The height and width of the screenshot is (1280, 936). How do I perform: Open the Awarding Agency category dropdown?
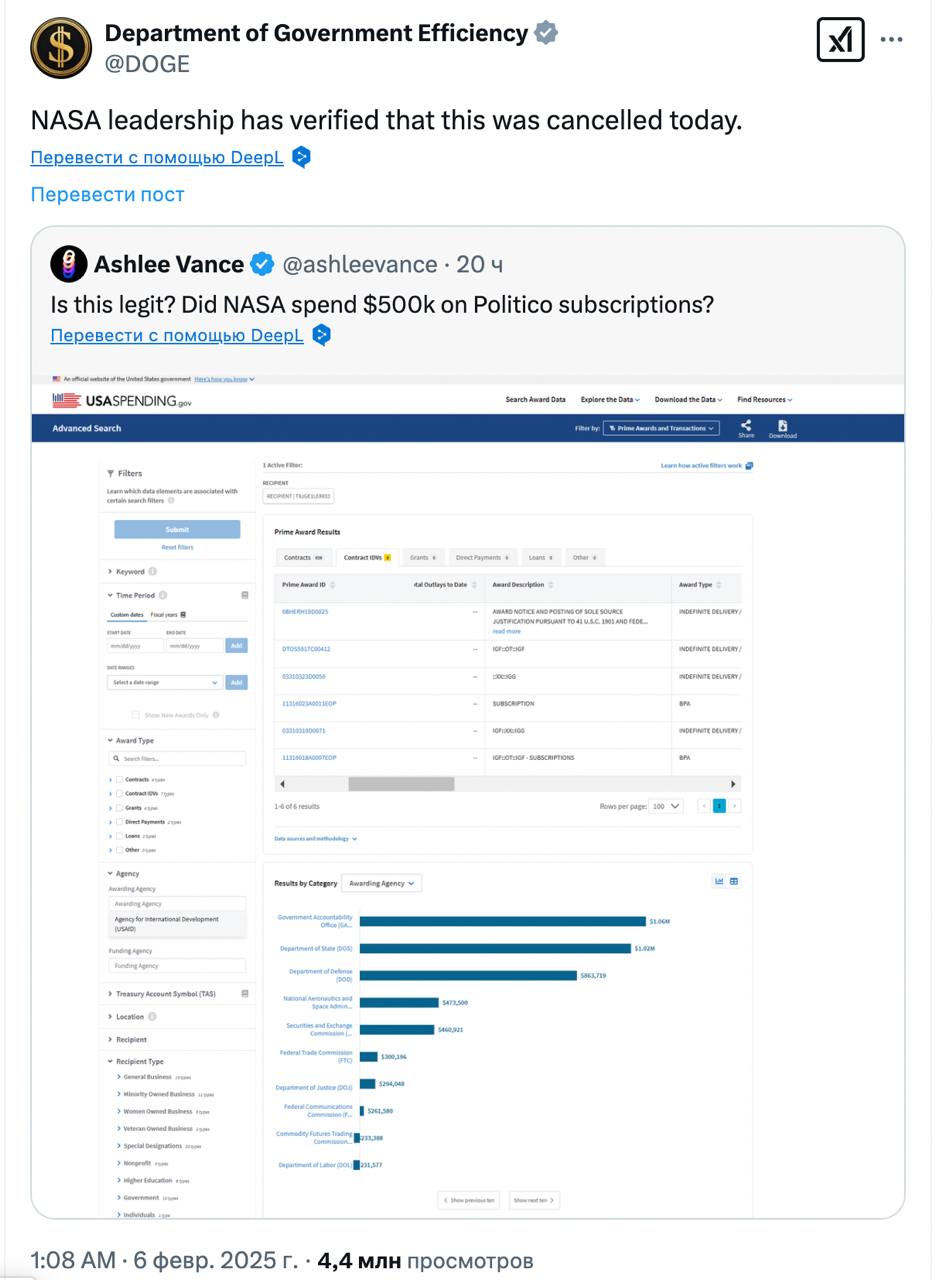click(381, 883)
